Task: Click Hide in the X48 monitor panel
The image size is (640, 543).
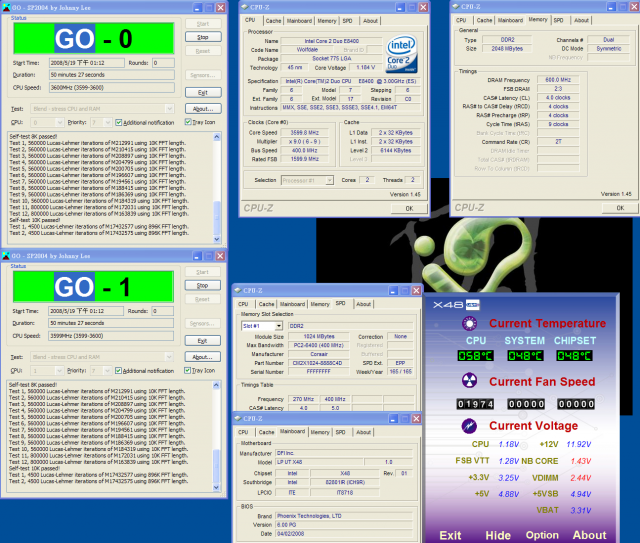Action: click(498, 535)
